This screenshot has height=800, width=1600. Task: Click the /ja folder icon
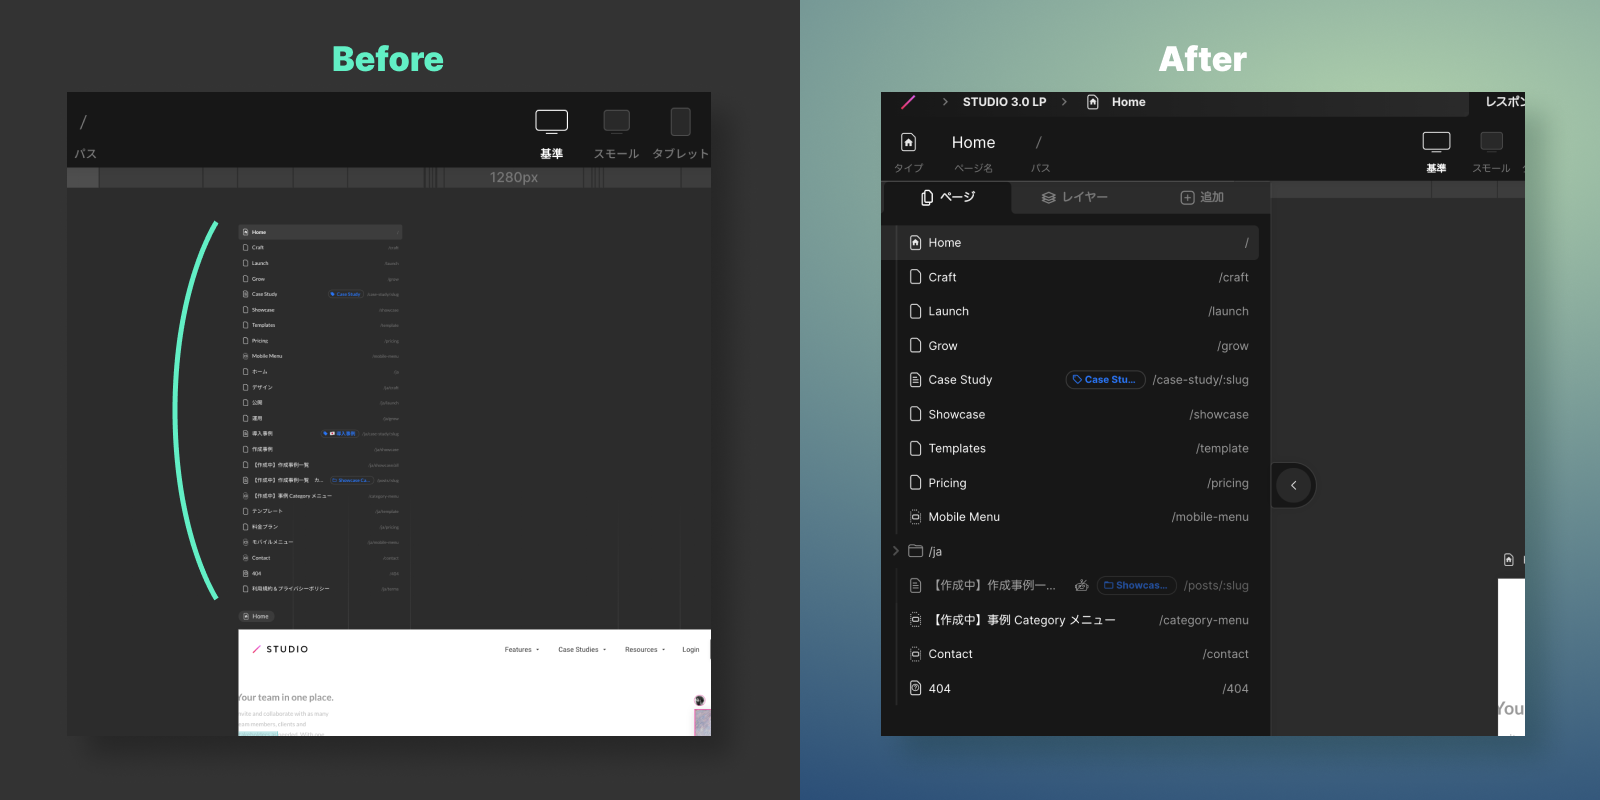pos(915,551)
